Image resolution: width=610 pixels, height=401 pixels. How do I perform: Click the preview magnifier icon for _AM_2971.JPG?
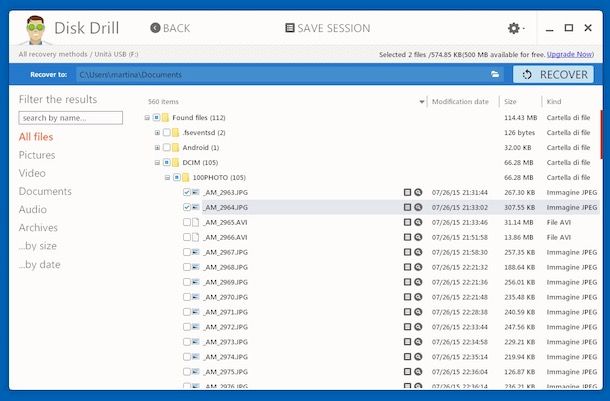(418, 312)
